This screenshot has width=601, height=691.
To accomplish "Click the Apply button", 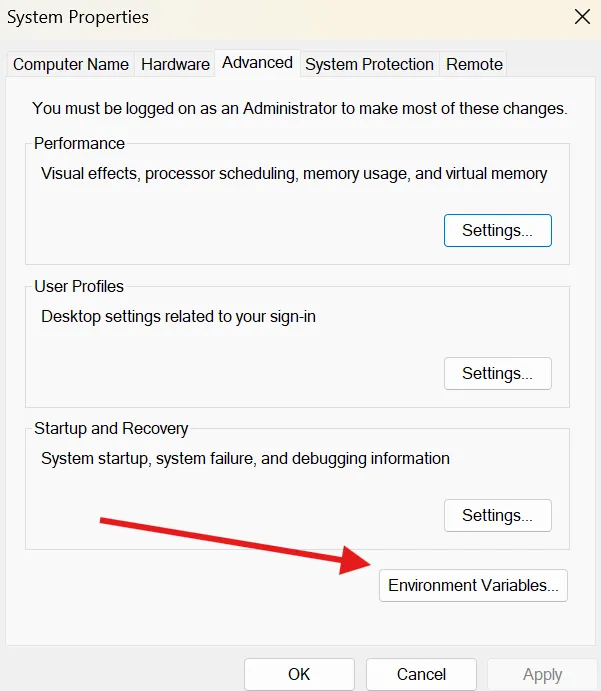I will tap(542, 674).
